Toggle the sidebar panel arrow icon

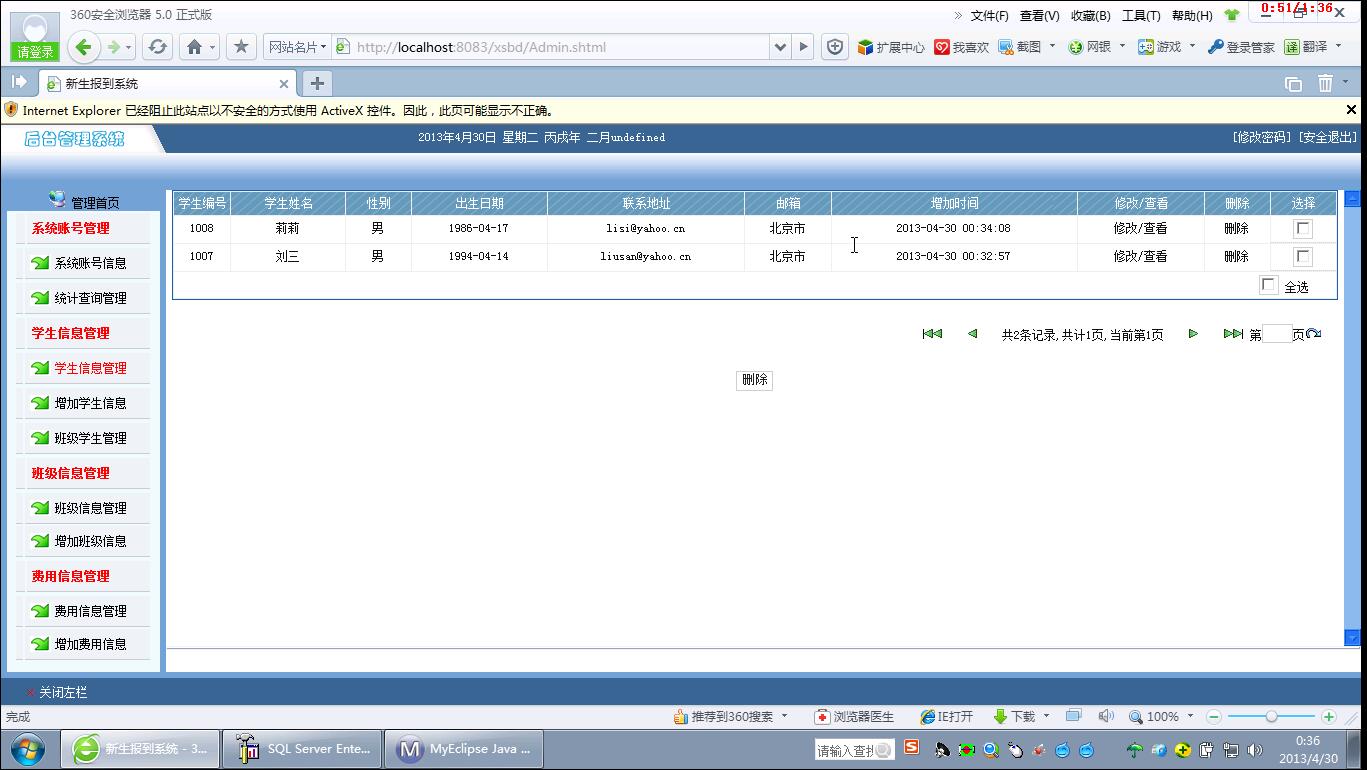[19, 82]
